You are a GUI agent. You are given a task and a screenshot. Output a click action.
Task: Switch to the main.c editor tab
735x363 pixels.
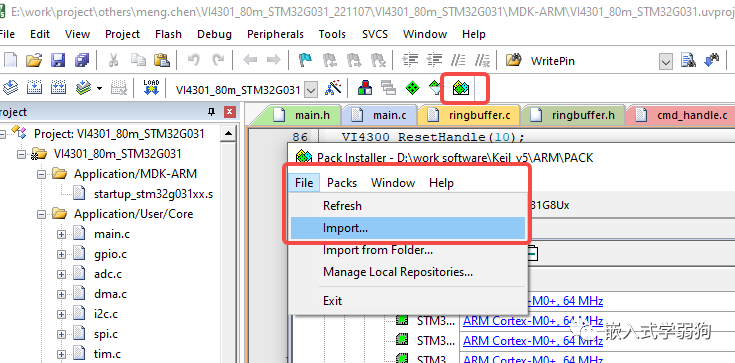379,115
